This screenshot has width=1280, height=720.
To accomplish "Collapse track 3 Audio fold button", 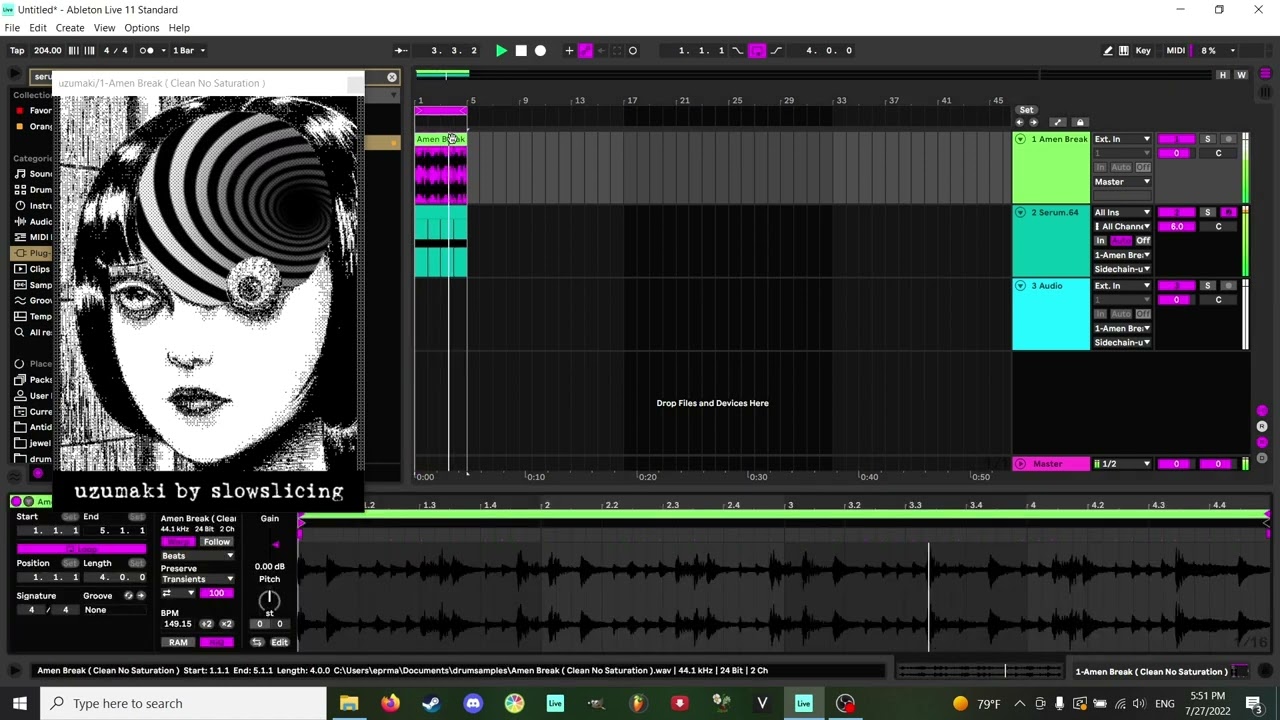I will click(x=1020, y=286).
